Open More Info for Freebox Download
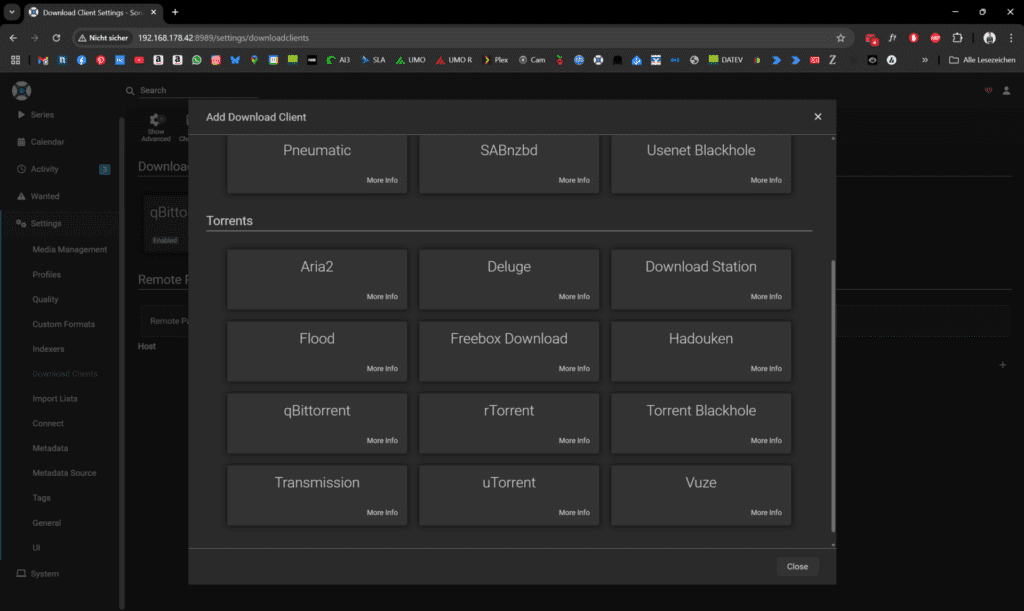 [574, 369]
